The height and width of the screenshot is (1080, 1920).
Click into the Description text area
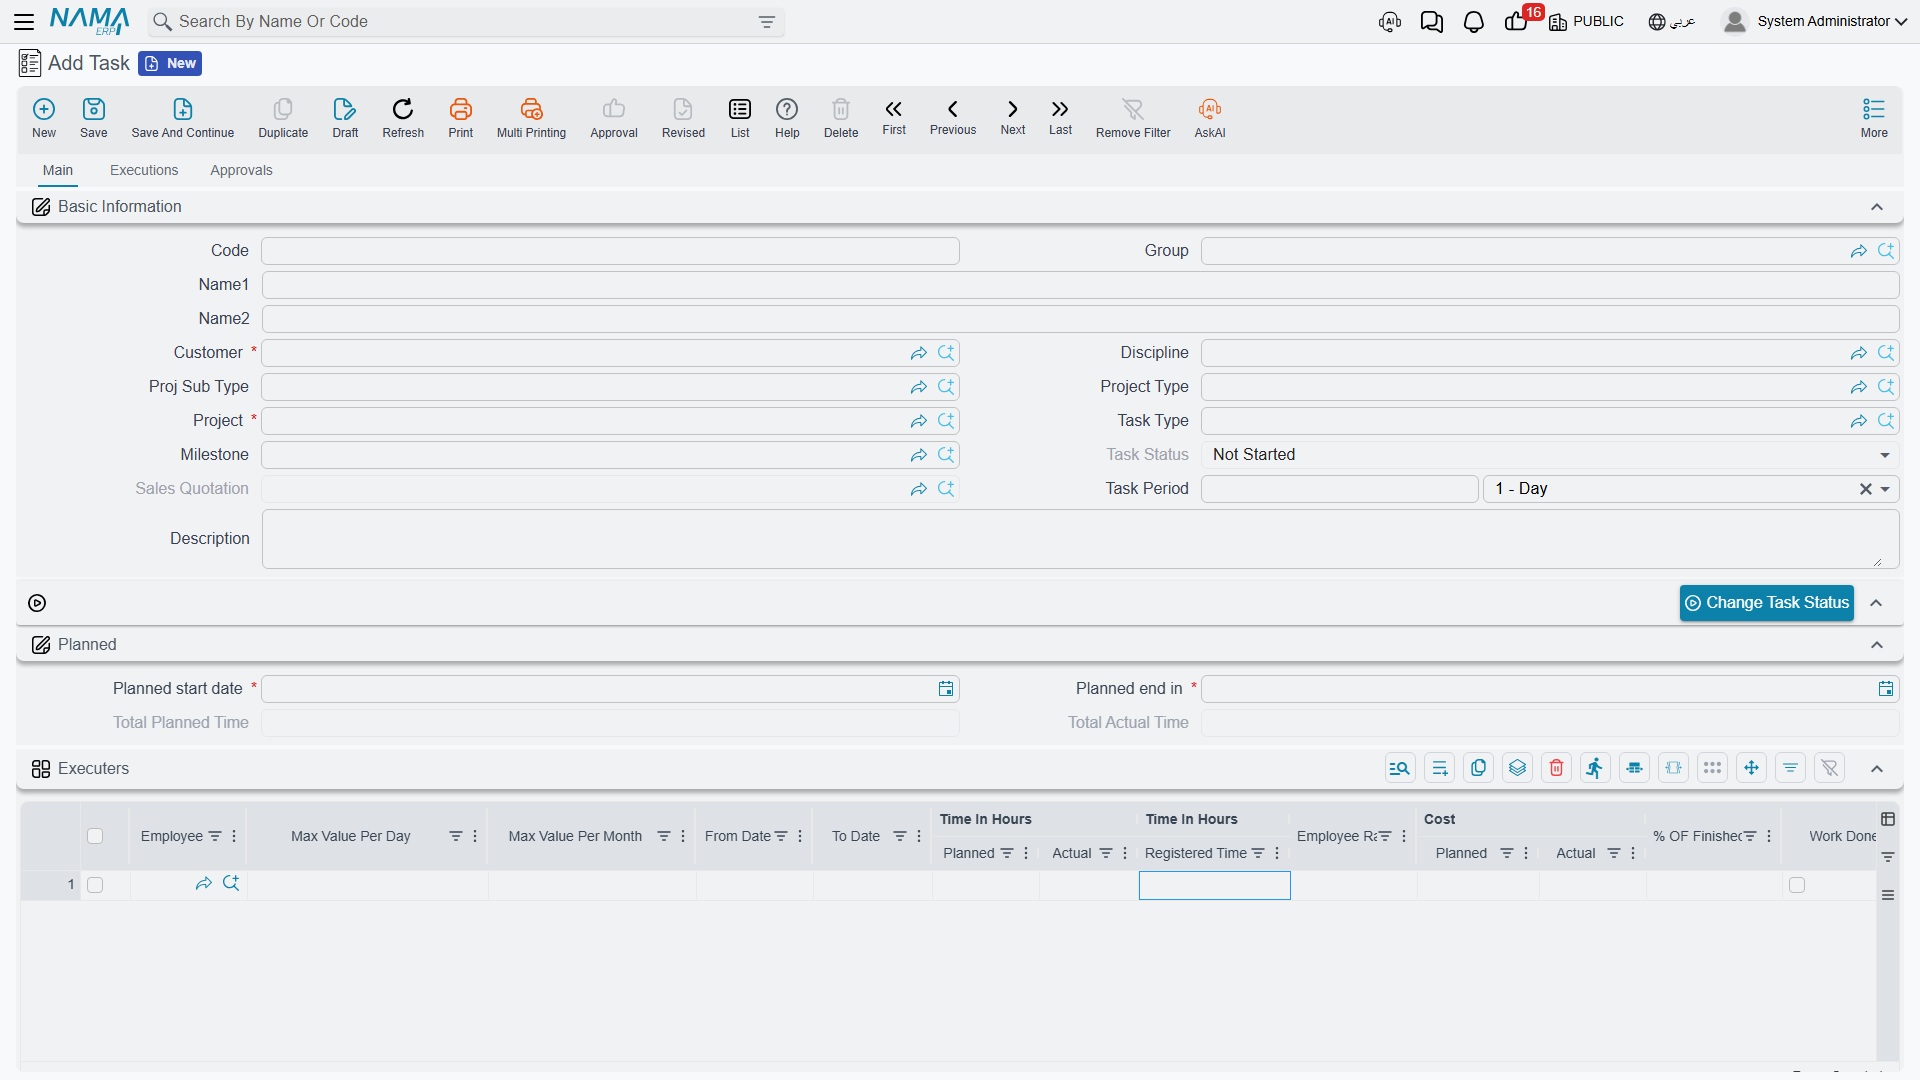1080,539
